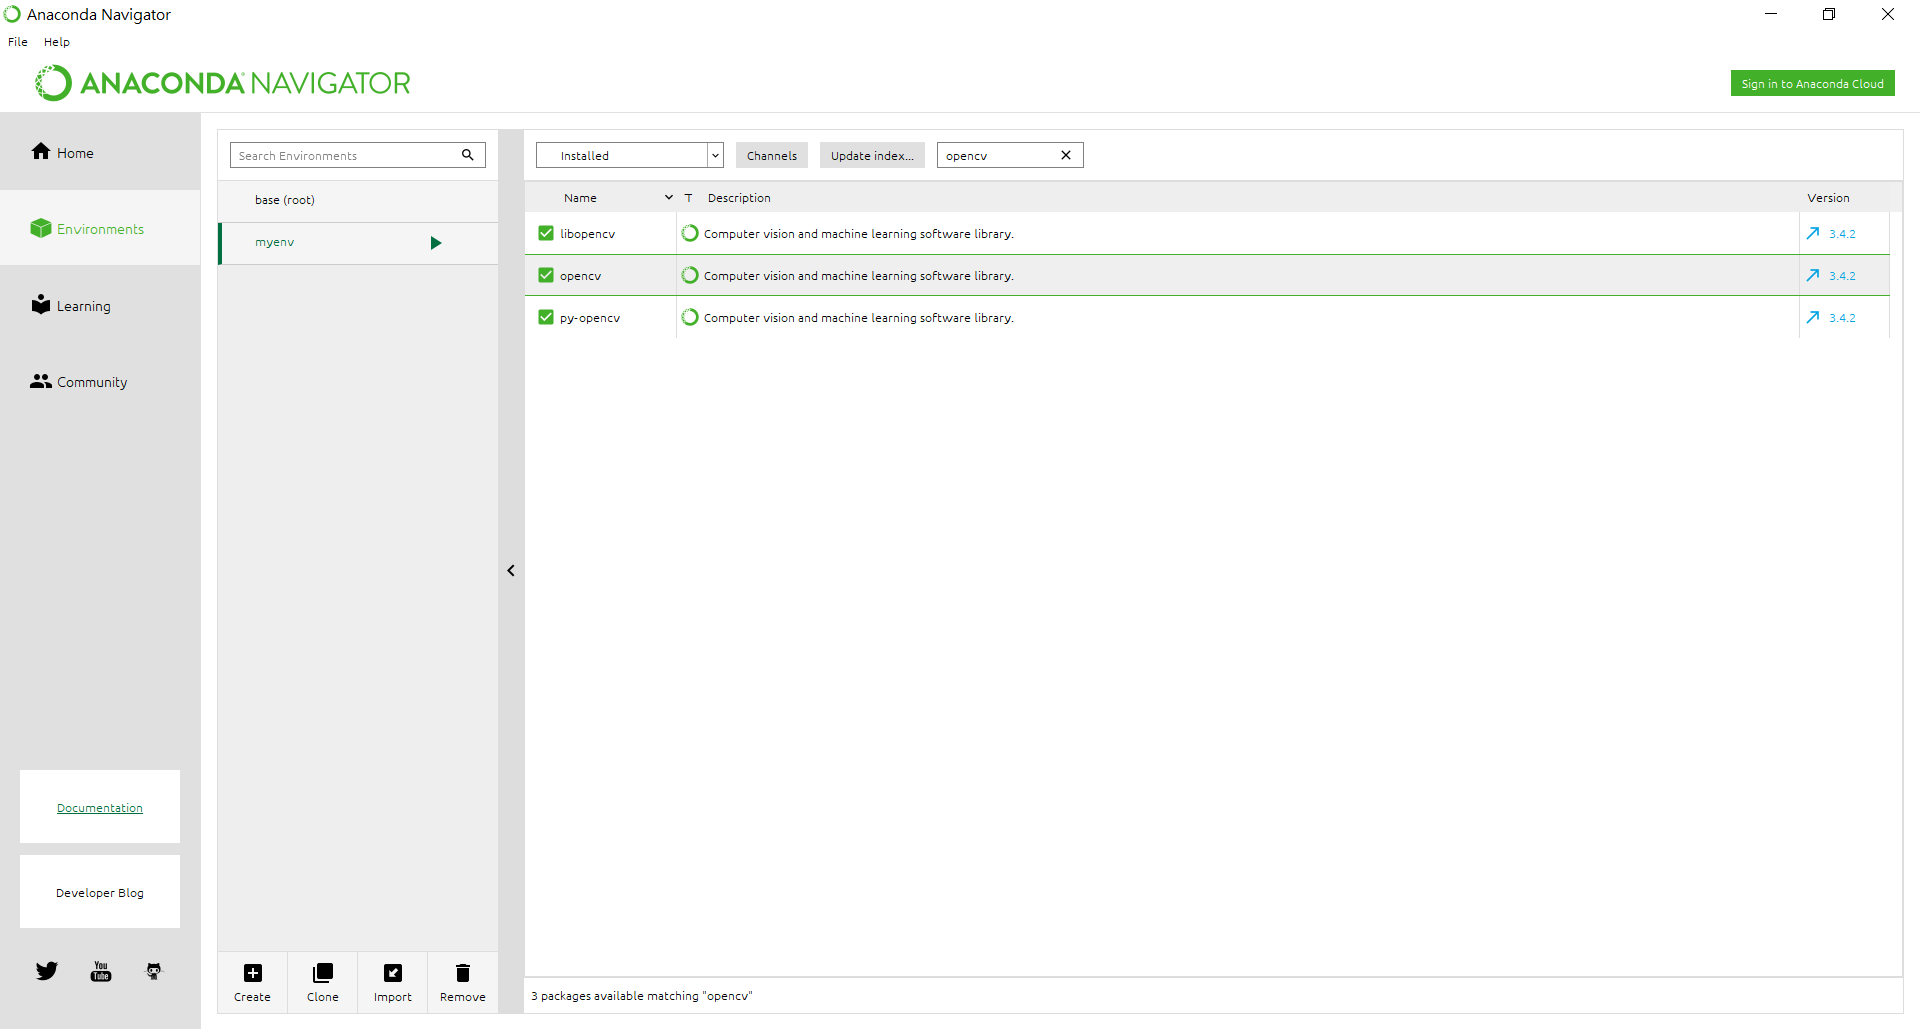This screenshot has height=1029, width=1920.
Task: Select the myenv environment
Action: point(358,243)
